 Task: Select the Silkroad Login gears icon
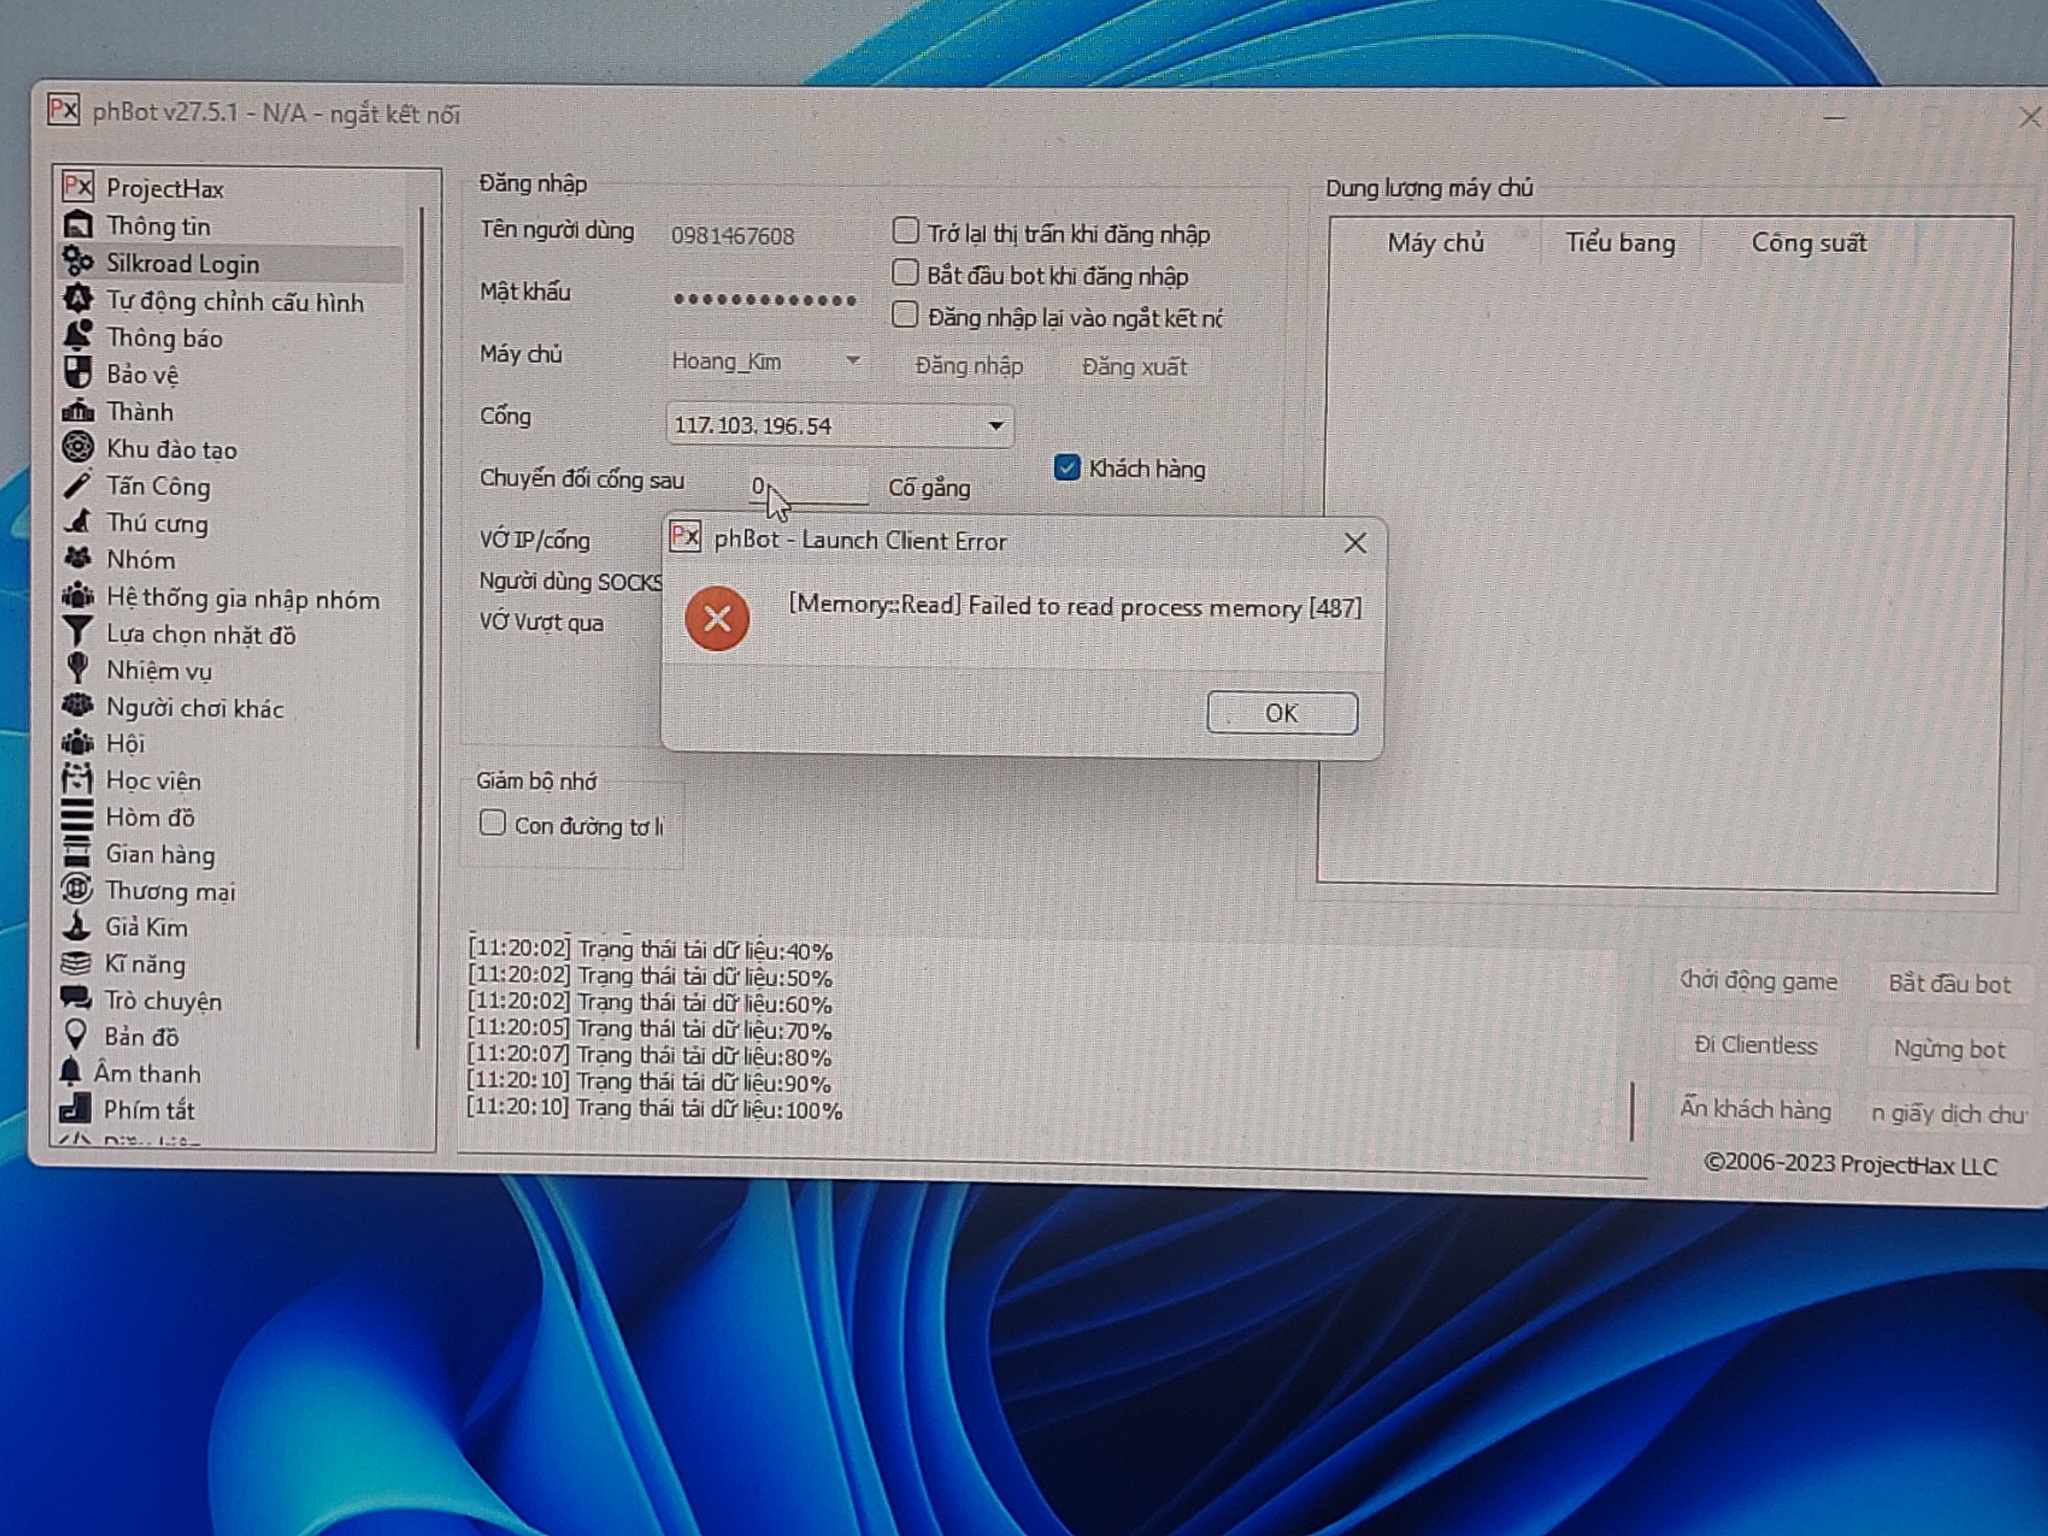78,261
